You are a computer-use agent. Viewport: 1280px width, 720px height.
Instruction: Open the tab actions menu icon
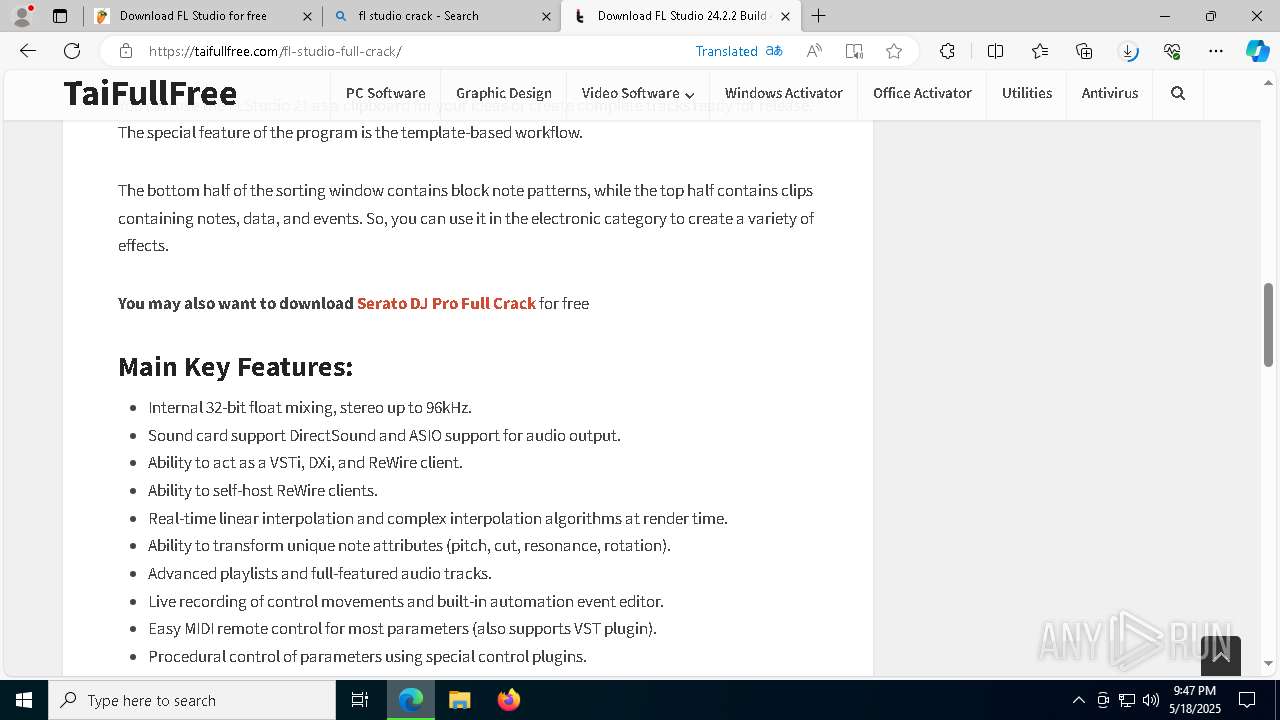click(60, 16)
